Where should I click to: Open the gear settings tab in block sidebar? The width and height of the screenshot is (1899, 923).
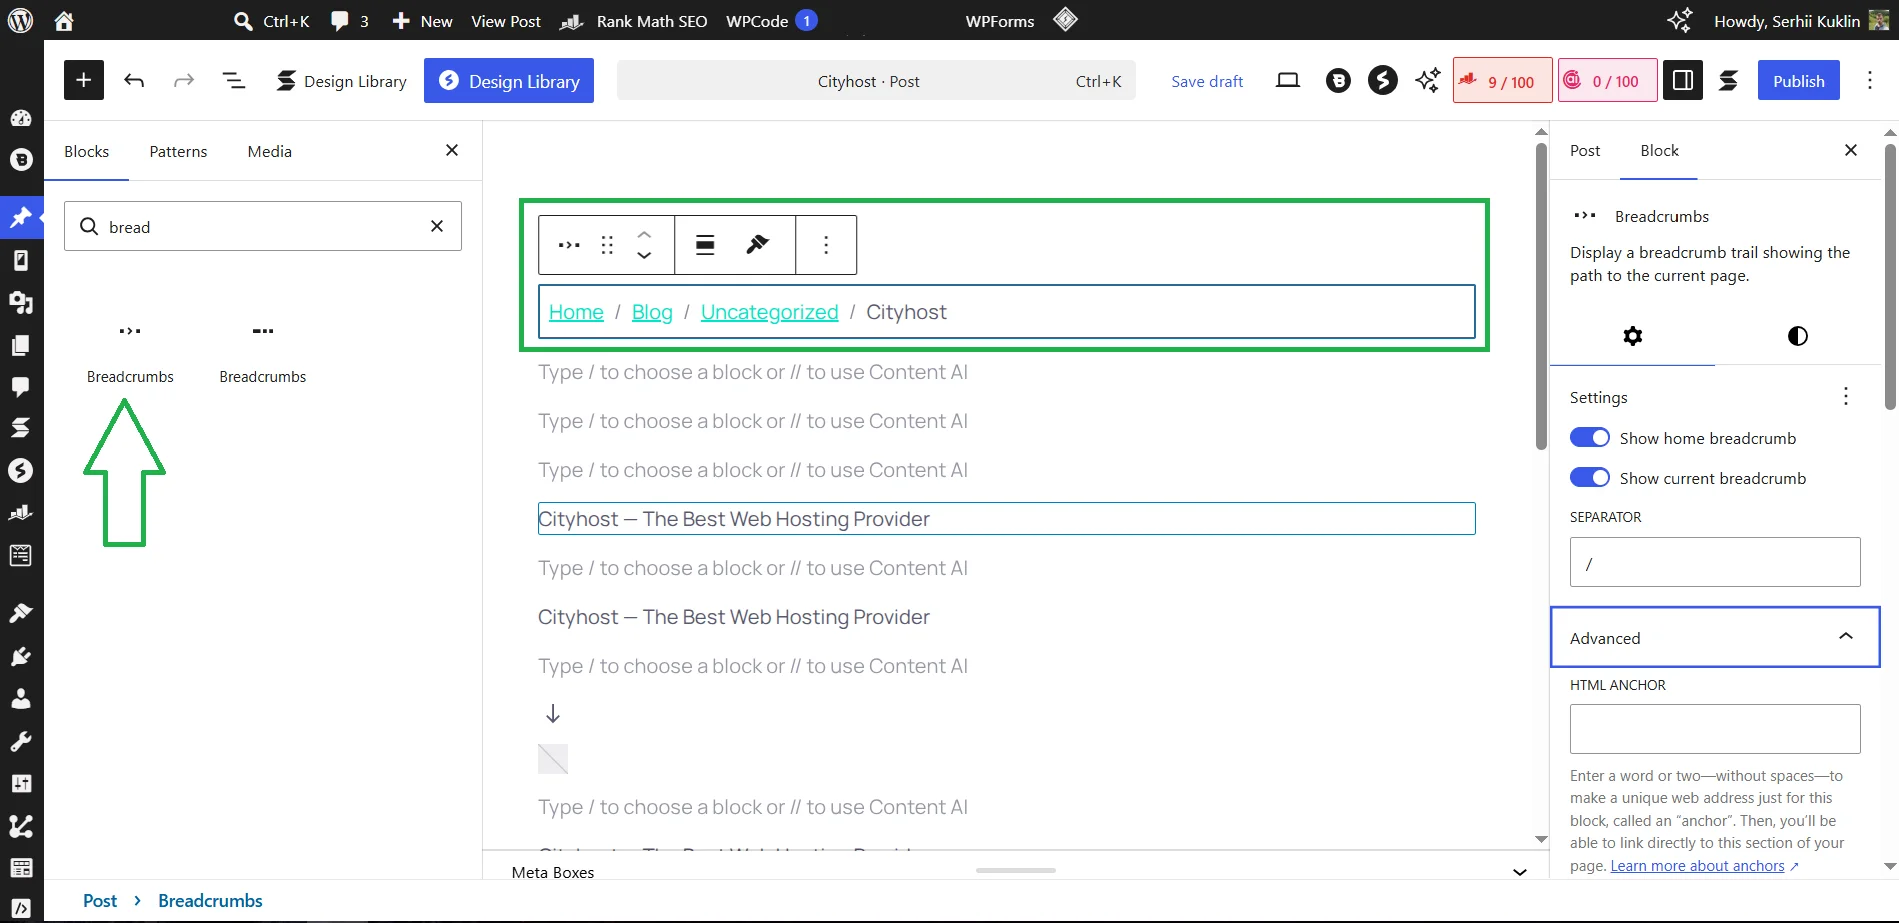[x=1632, y=336]
